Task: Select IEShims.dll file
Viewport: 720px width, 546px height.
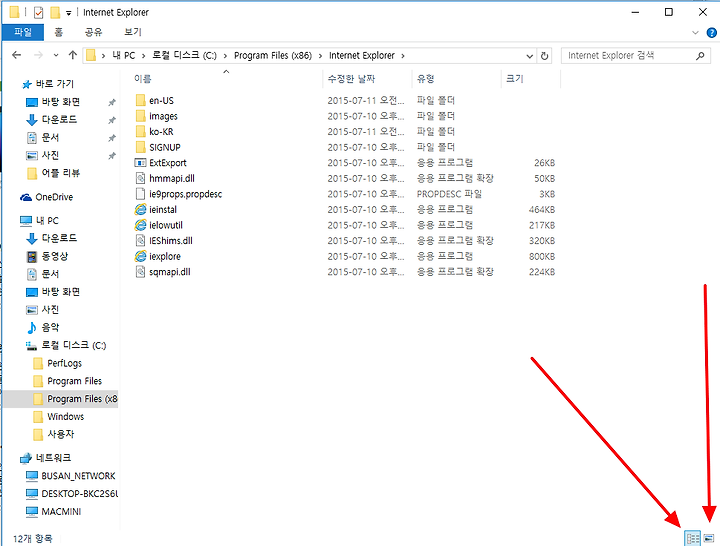Action: pos(171,241)
